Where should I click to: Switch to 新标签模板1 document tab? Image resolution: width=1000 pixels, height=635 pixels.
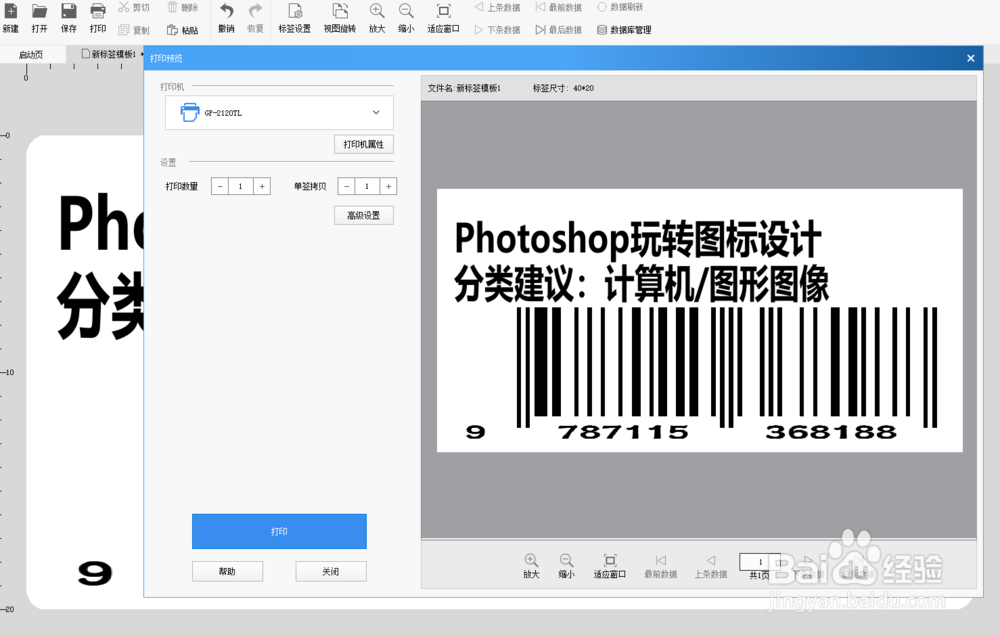tap(108, 55)
